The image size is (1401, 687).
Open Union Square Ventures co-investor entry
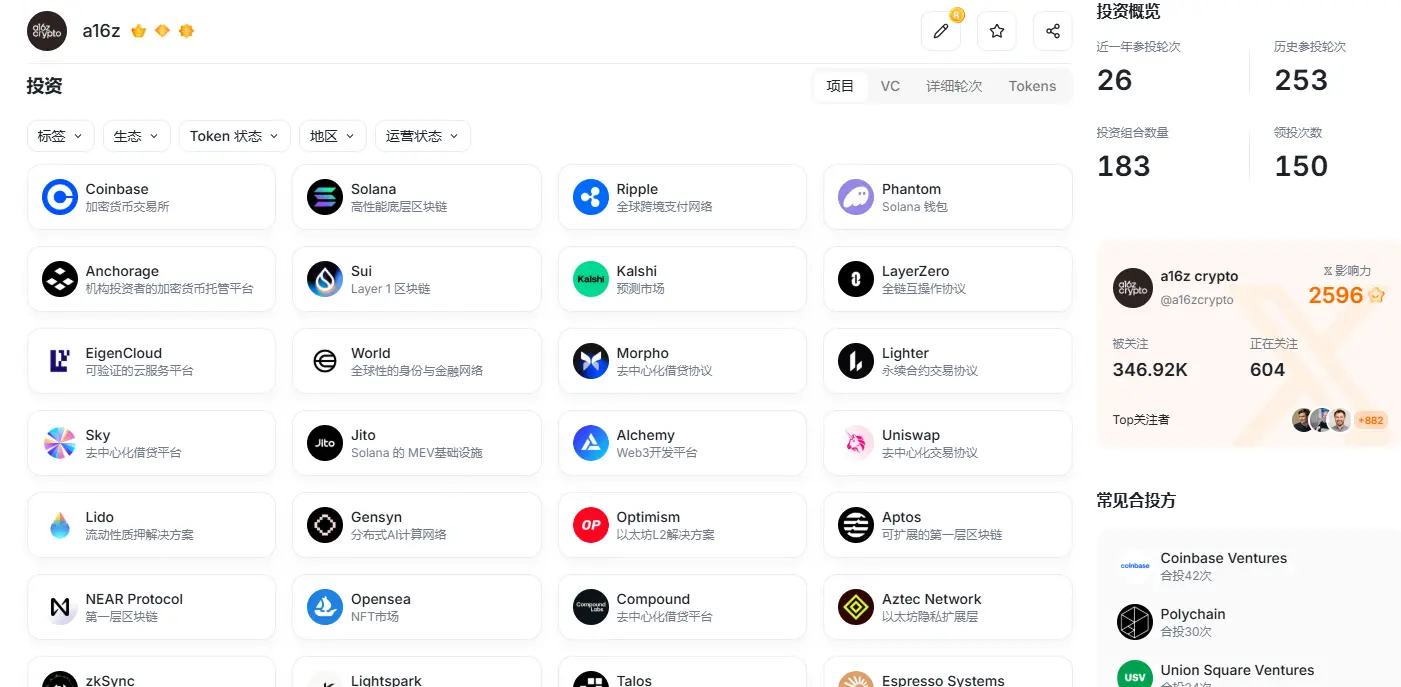pyautogui.click(x=1249, y=674)
